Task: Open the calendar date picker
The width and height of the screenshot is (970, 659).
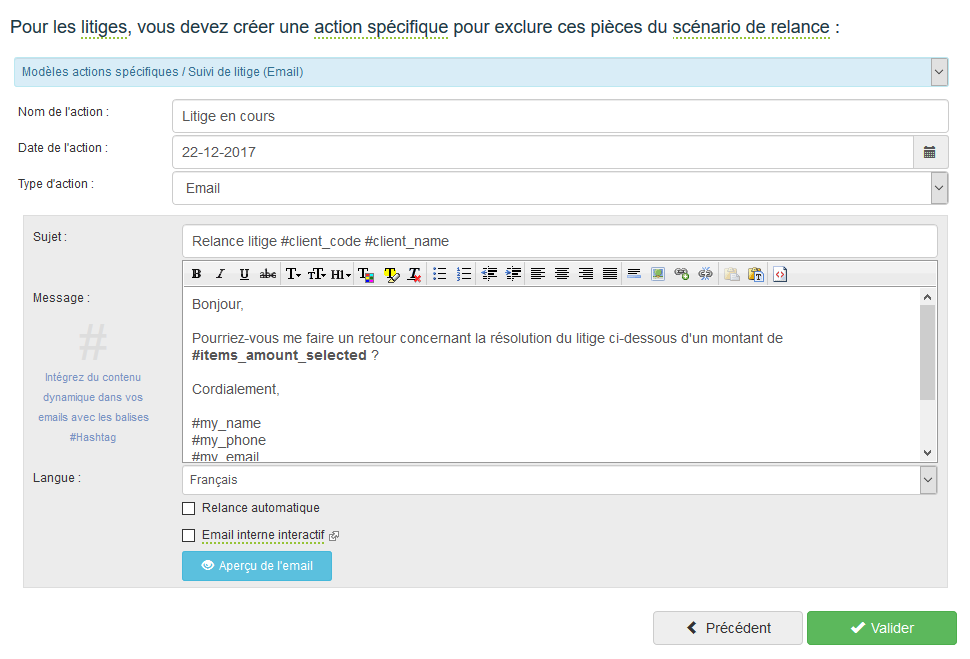Action: click(930, 152)
